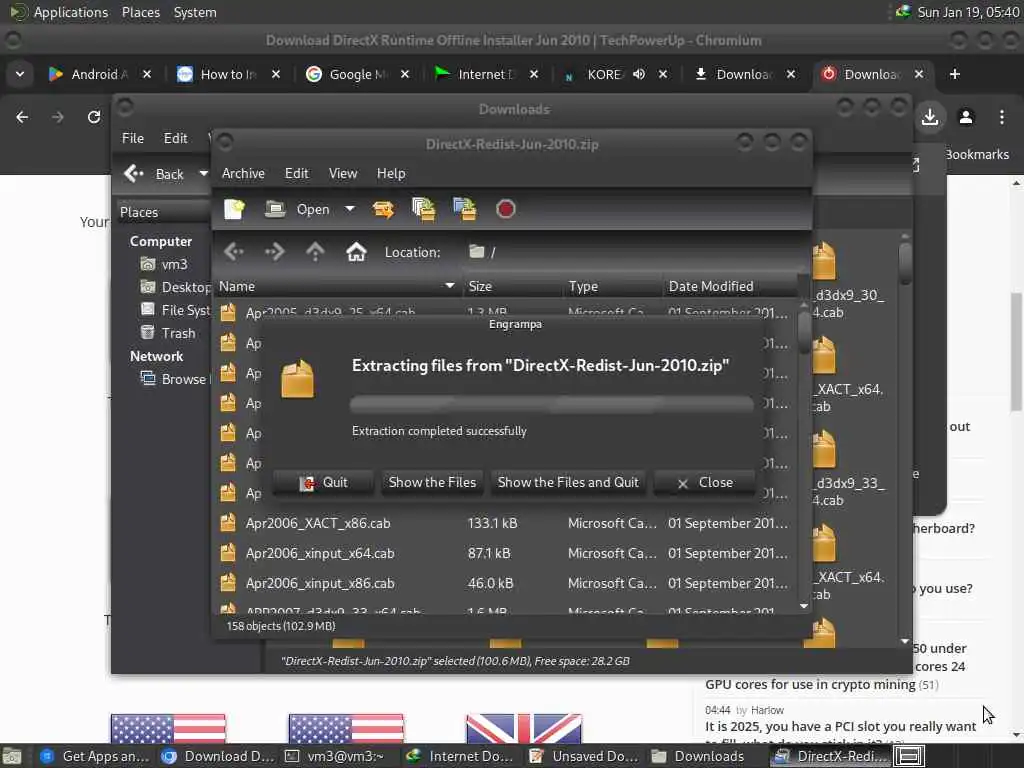The height and width of the screenshot is (768, 1024).
Task: Click the Location path field
Action: [x=633, y=252]
